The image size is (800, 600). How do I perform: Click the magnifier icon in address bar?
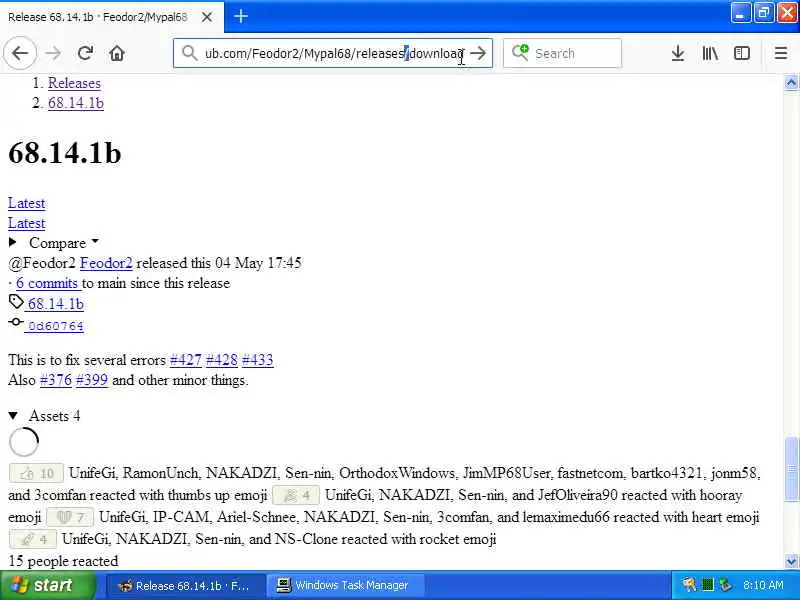point(189,53)
